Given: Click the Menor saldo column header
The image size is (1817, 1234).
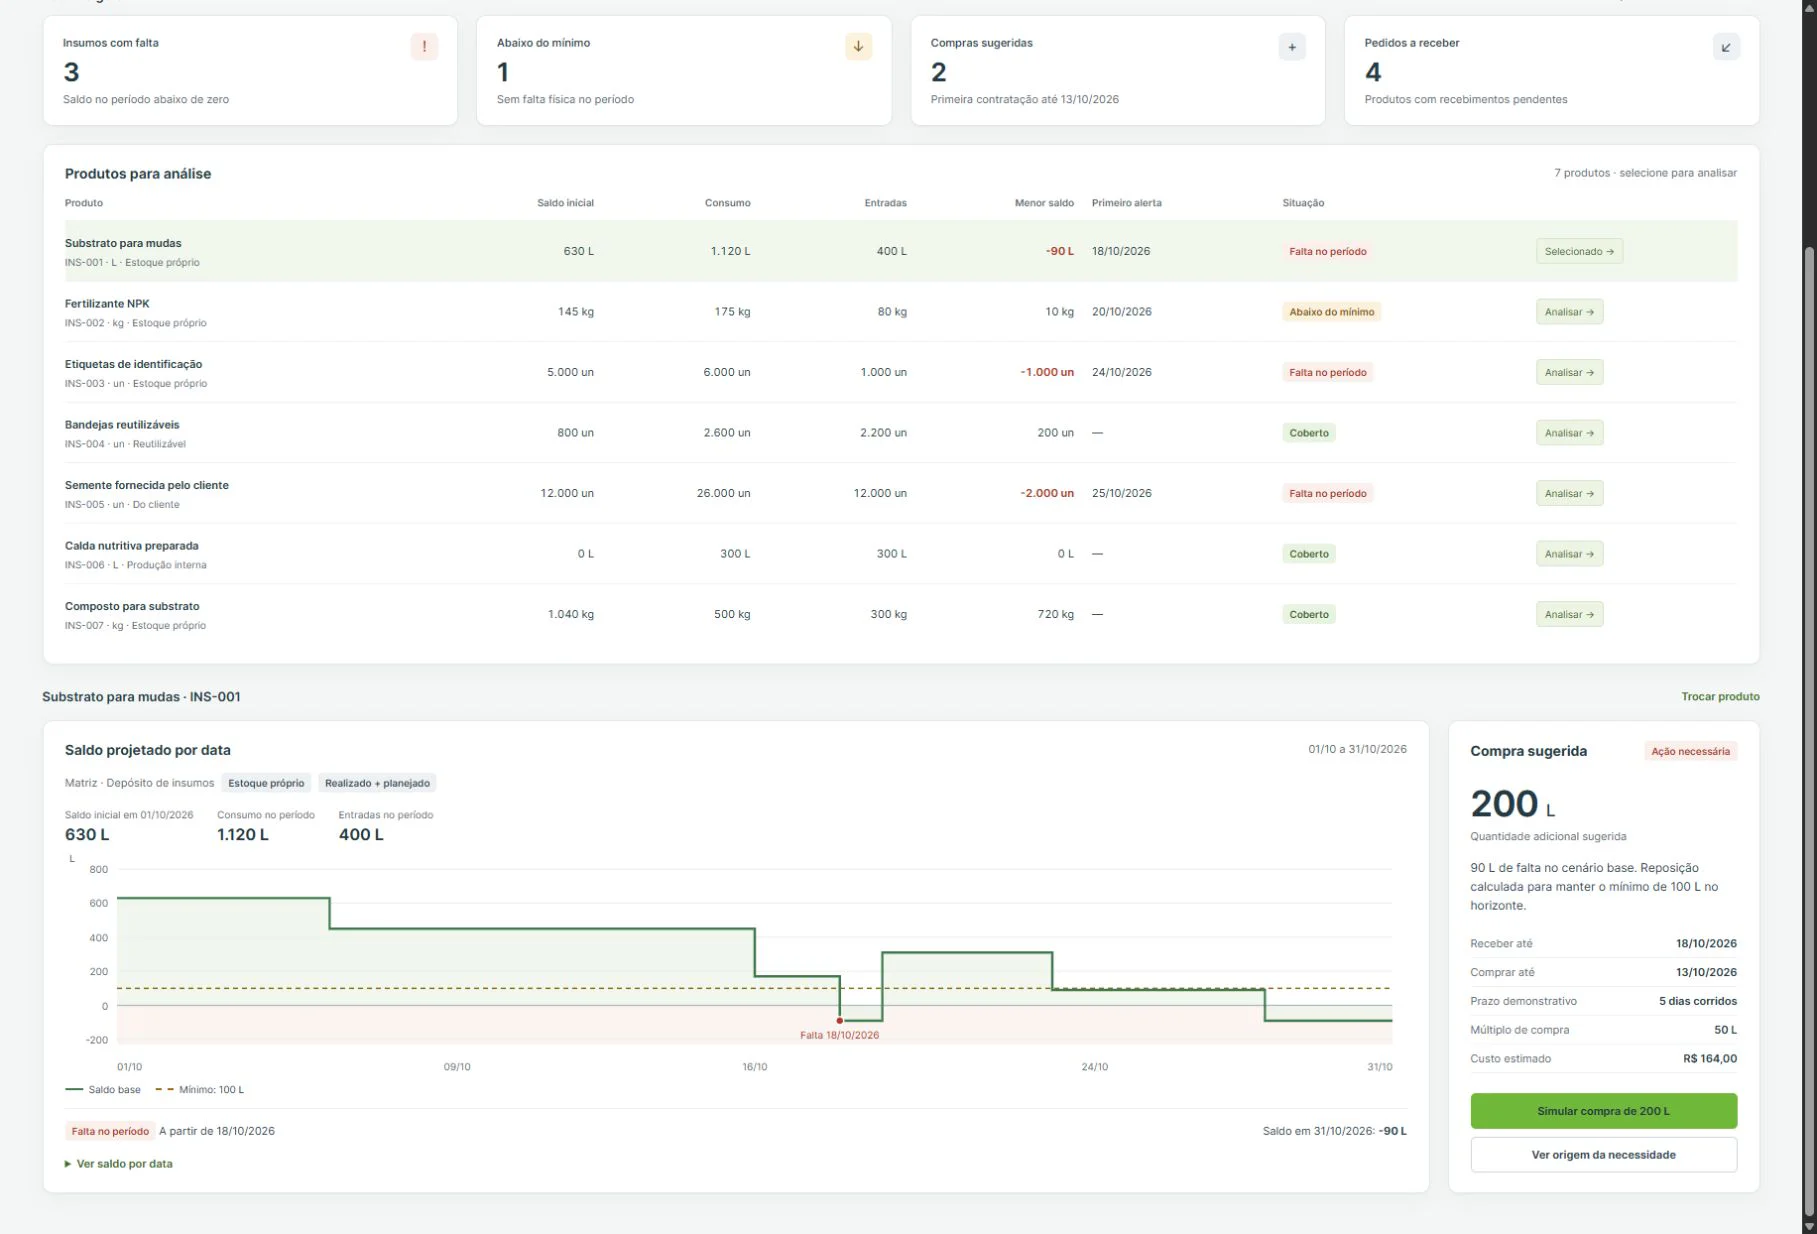Looking at the screenshot, I should (x=1044, y=203).
